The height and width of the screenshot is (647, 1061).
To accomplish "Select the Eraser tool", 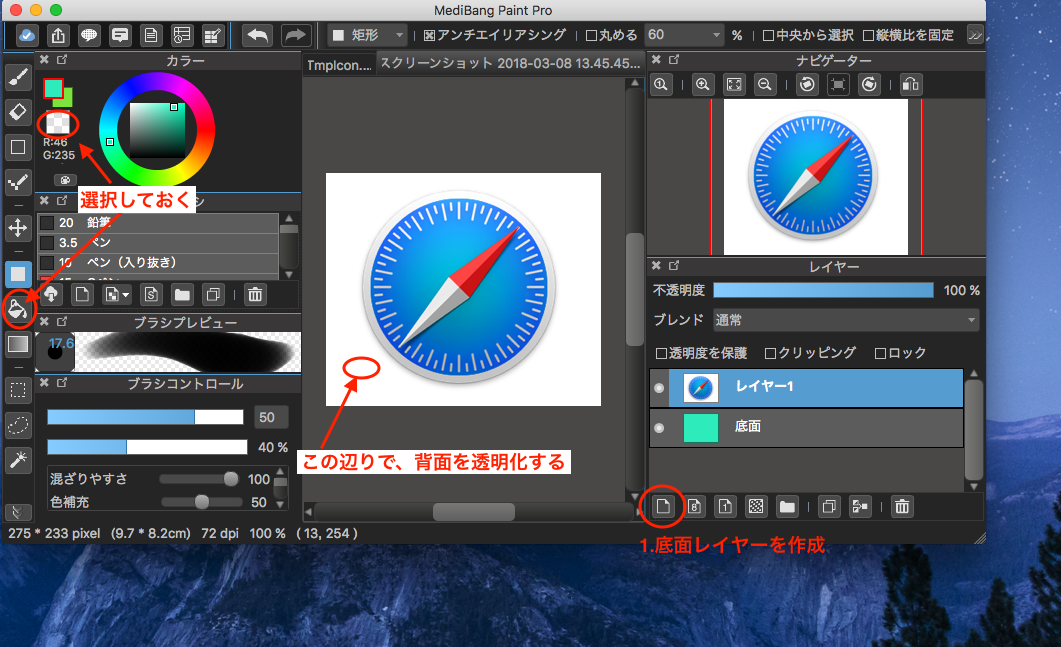I will [18, 111].
